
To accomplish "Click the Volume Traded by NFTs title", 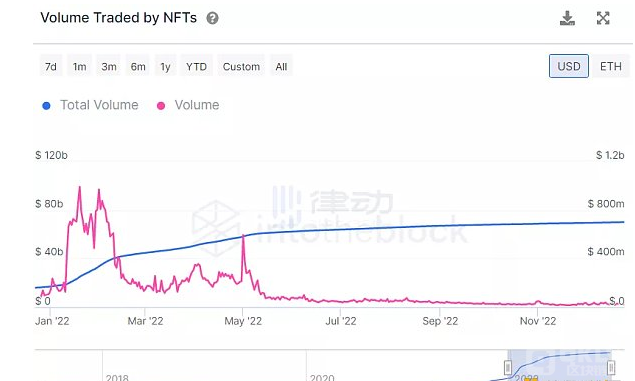I will 119,18.
